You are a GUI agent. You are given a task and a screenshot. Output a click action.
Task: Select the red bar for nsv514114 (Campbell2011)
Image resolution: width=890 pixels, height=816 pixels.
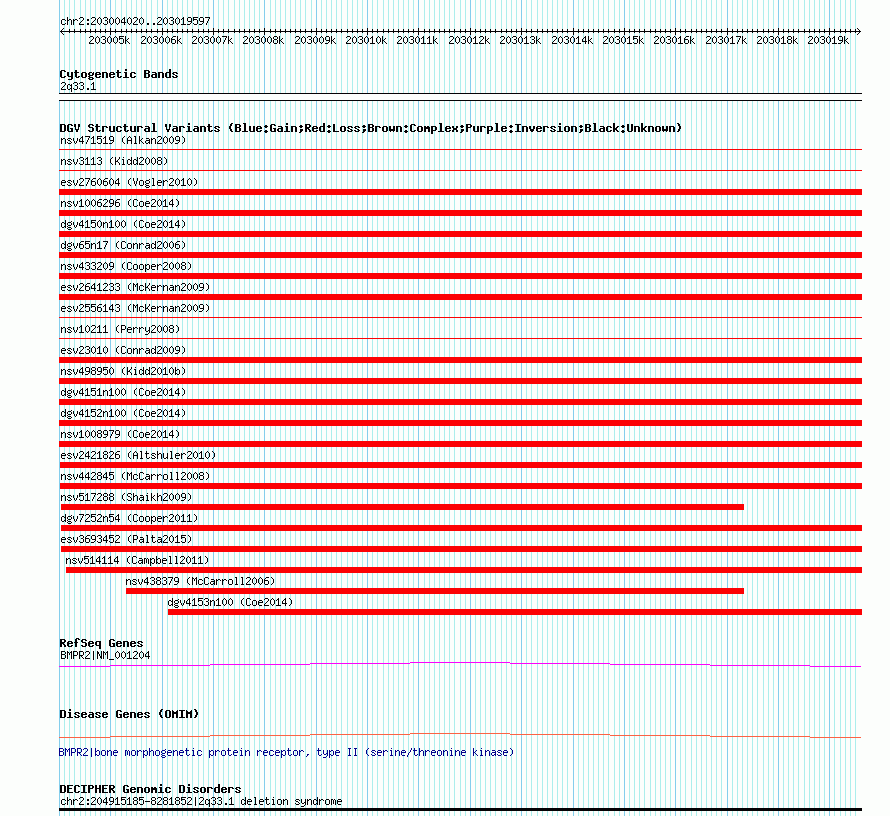tap(464, 570)
